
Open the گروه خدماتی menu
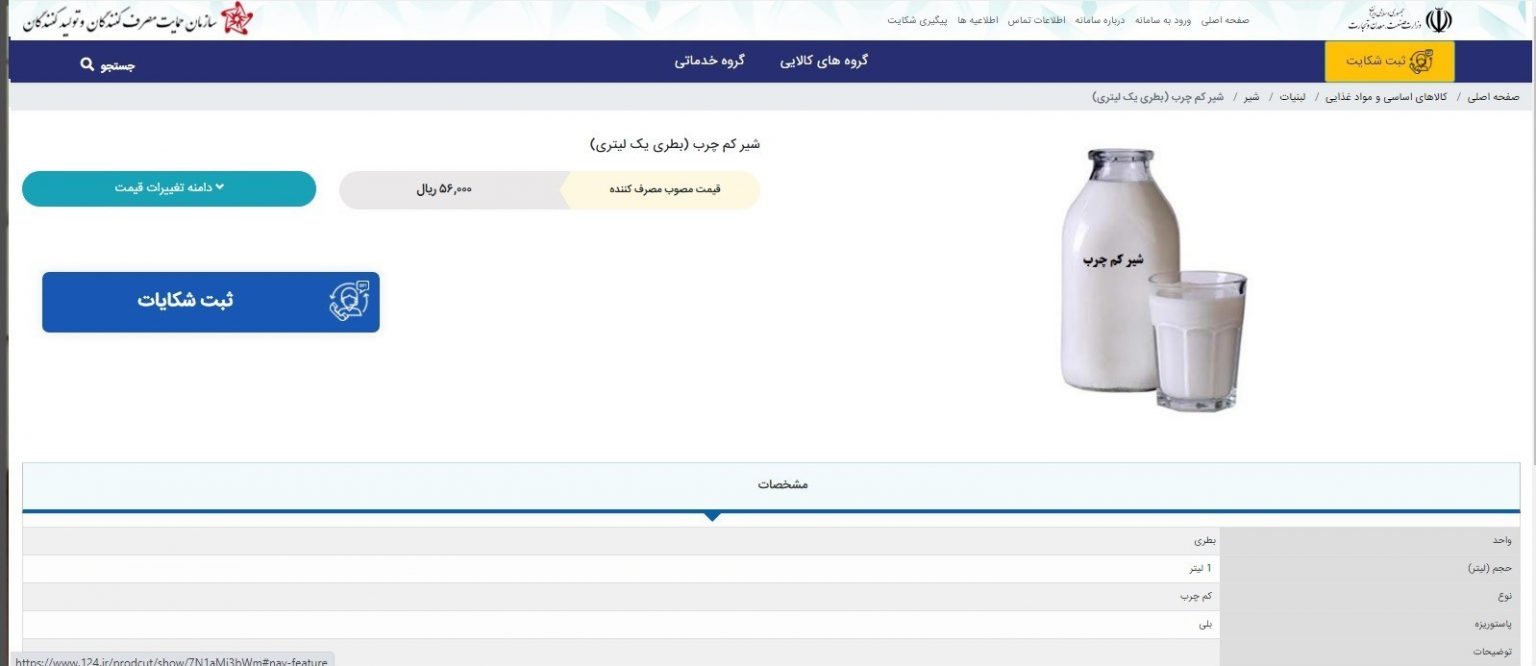tap(709, 61)
